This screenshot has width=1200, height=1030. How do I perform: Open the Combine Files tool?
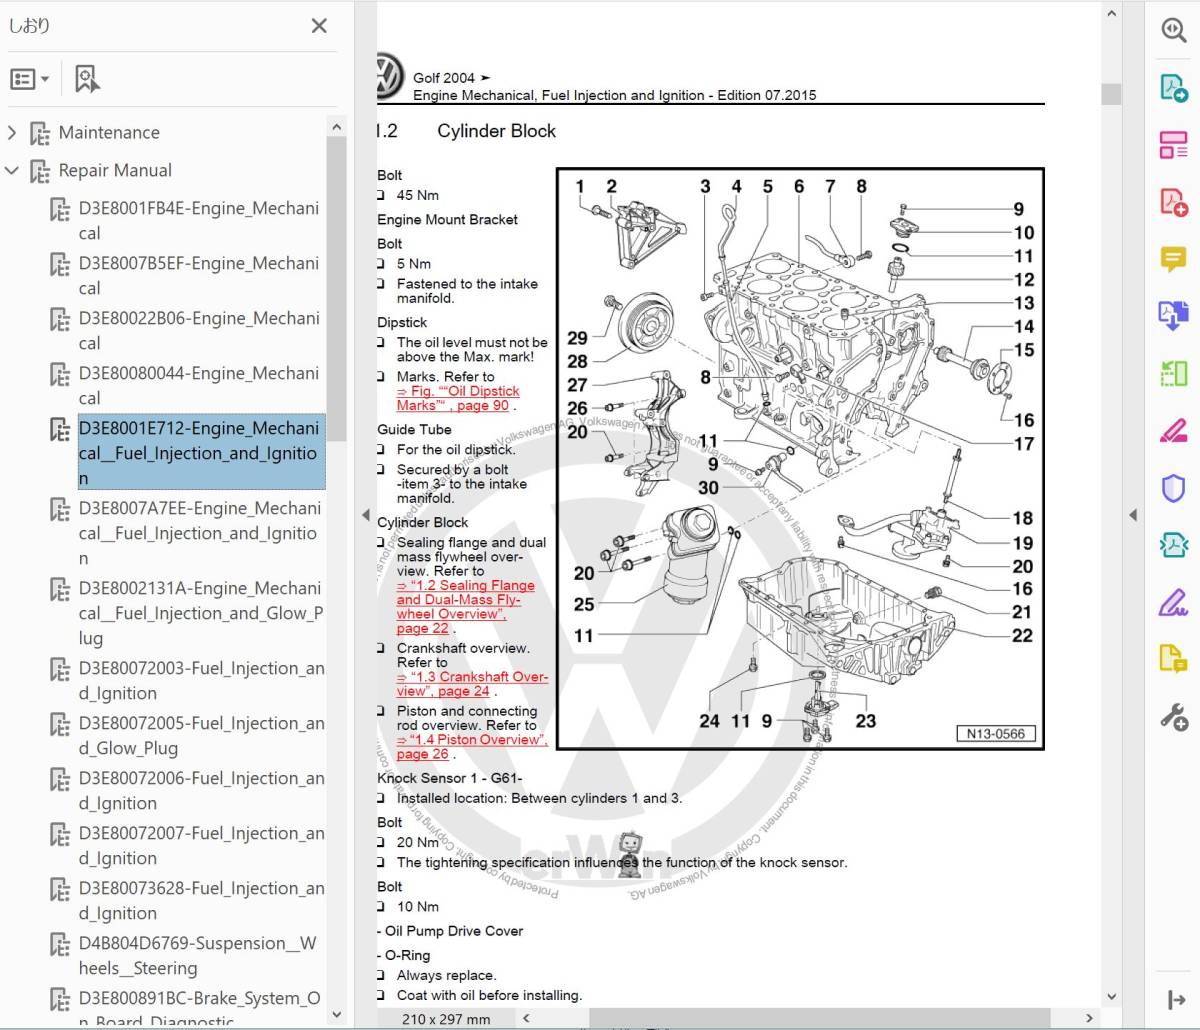[1173, 316]
